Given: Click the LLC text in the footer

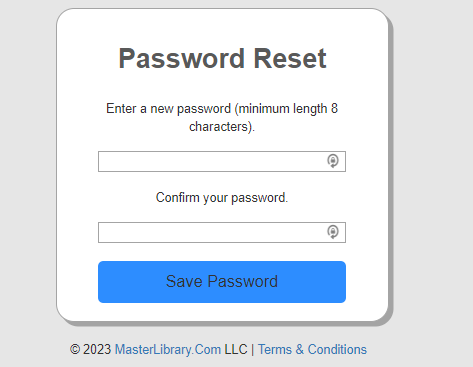Looking at the screenshot, I should pos(236,349).
